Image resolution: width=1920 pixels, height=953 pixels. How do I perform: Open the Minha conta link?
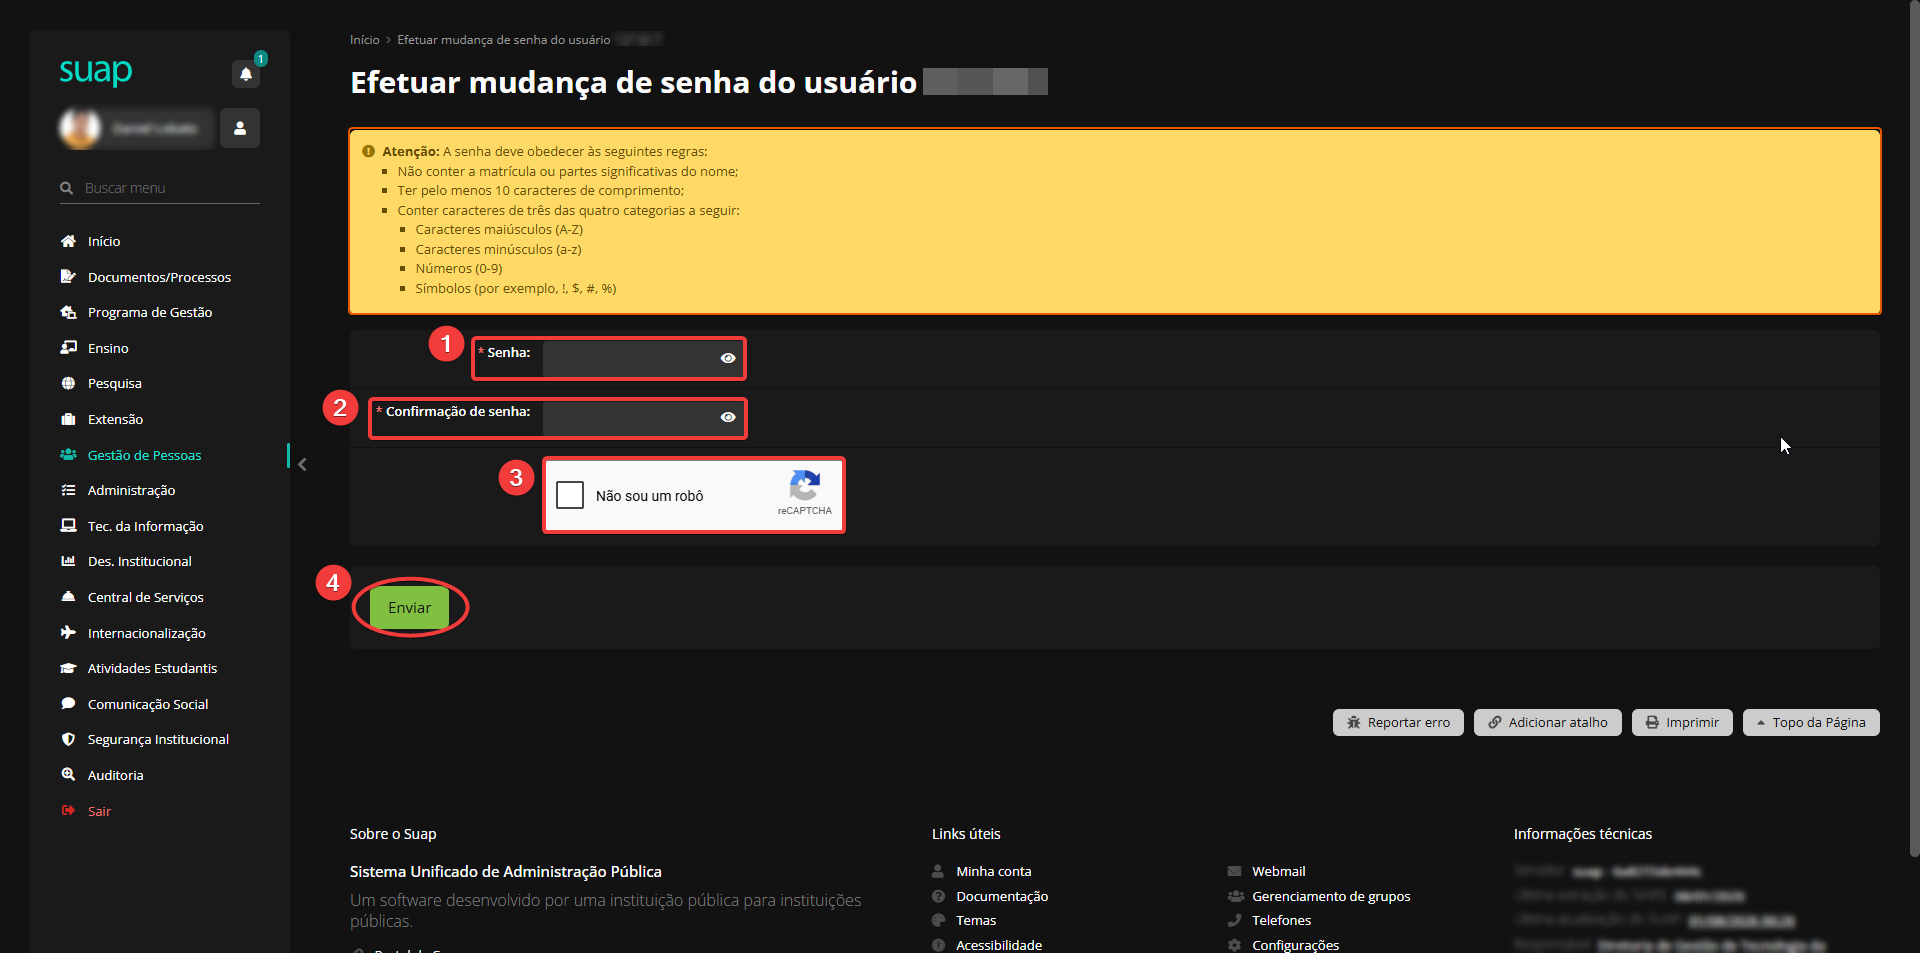tap(993, 871)
